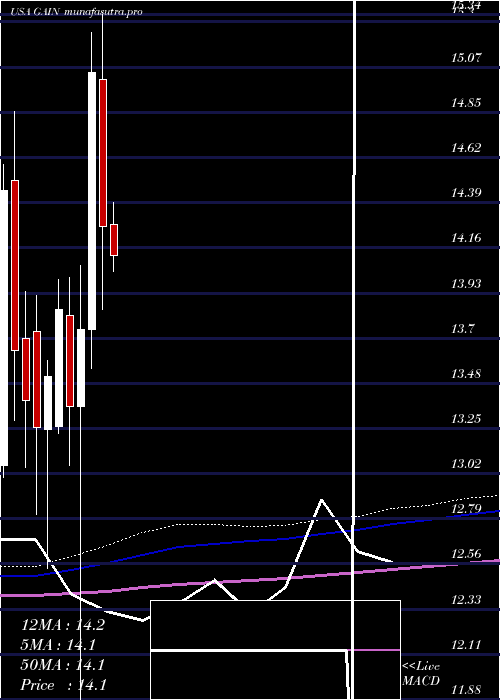
Task: Click the 11.88 price axis label
Action: 467,689
